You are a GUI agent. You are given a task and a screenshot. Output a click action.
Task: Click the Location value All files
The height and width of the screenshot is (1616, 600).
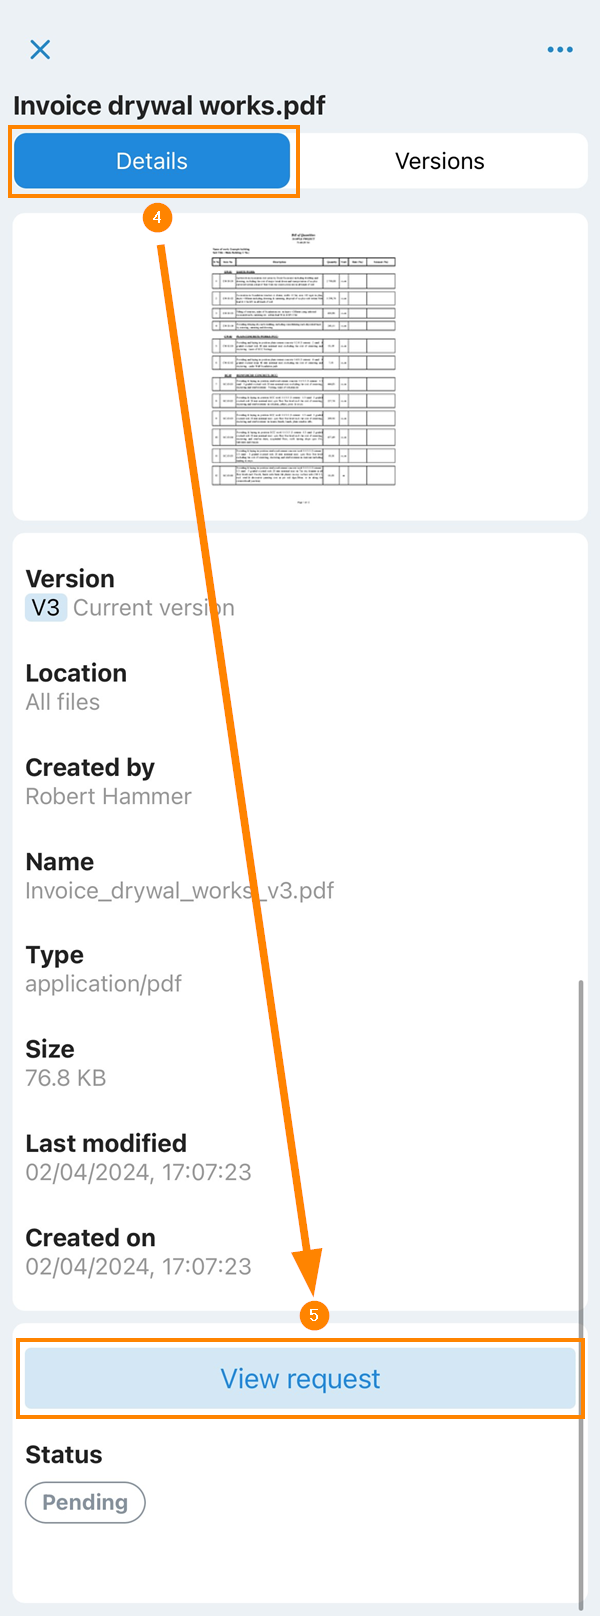click(63, 702)
